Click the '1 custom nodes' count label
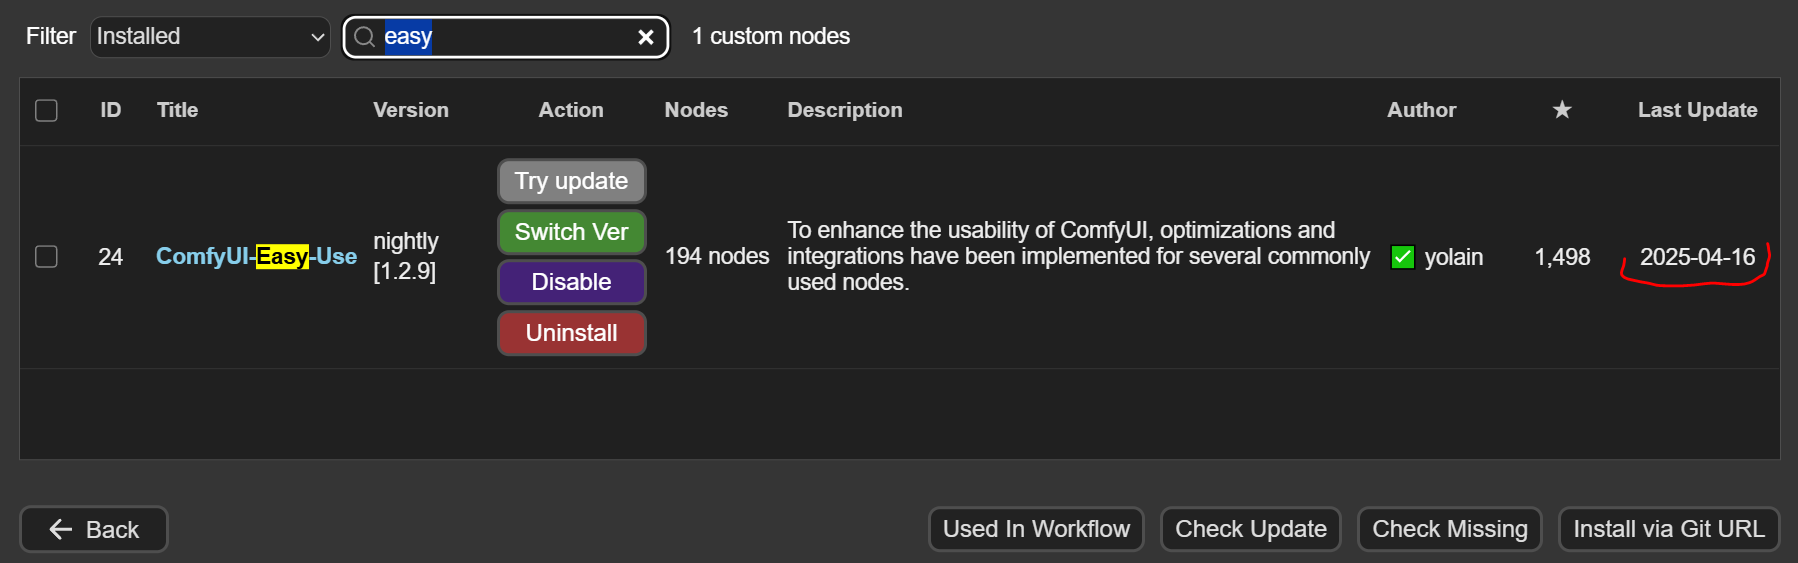Viewport: 1798px width, 563px height. tap(771, 37)
